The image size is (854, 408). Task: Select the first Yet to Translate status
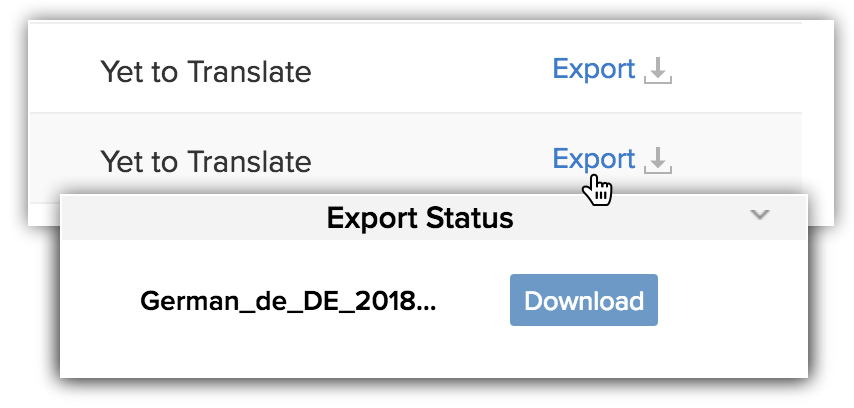pos(206,71)
